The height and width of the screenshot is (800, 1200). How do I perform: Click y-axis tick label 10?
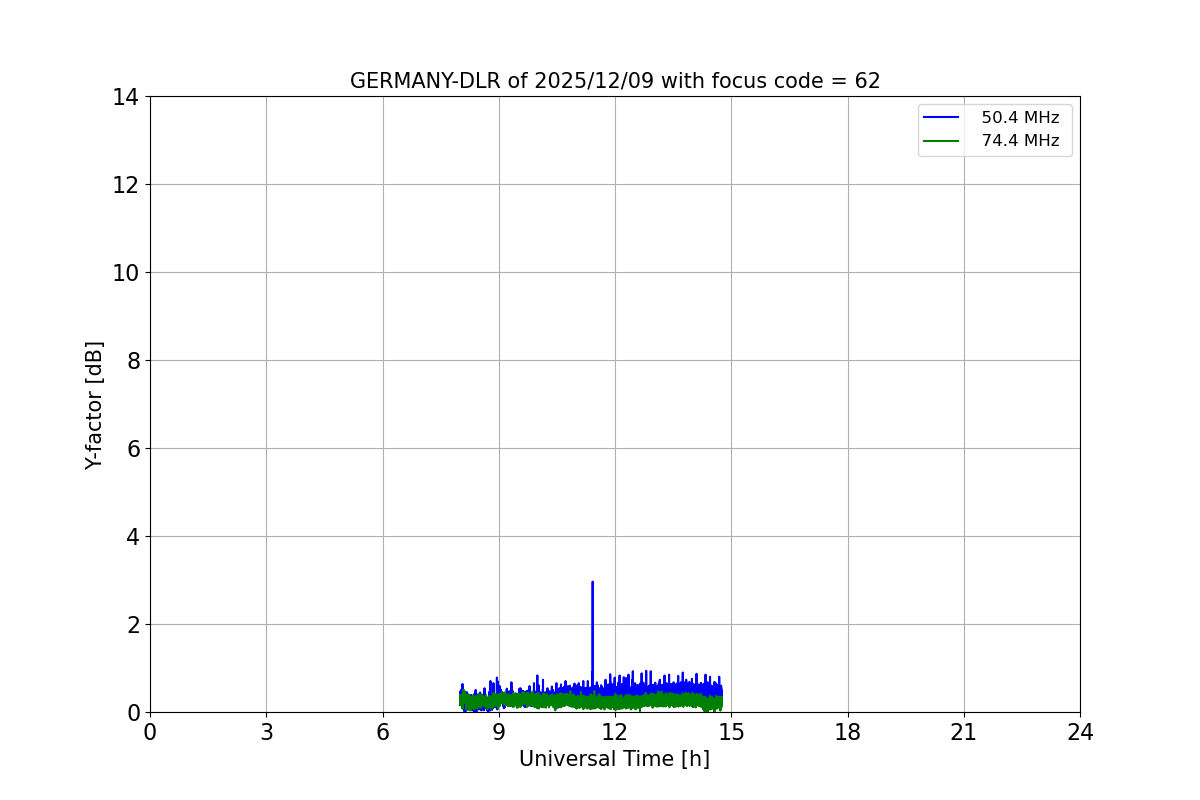125,273
